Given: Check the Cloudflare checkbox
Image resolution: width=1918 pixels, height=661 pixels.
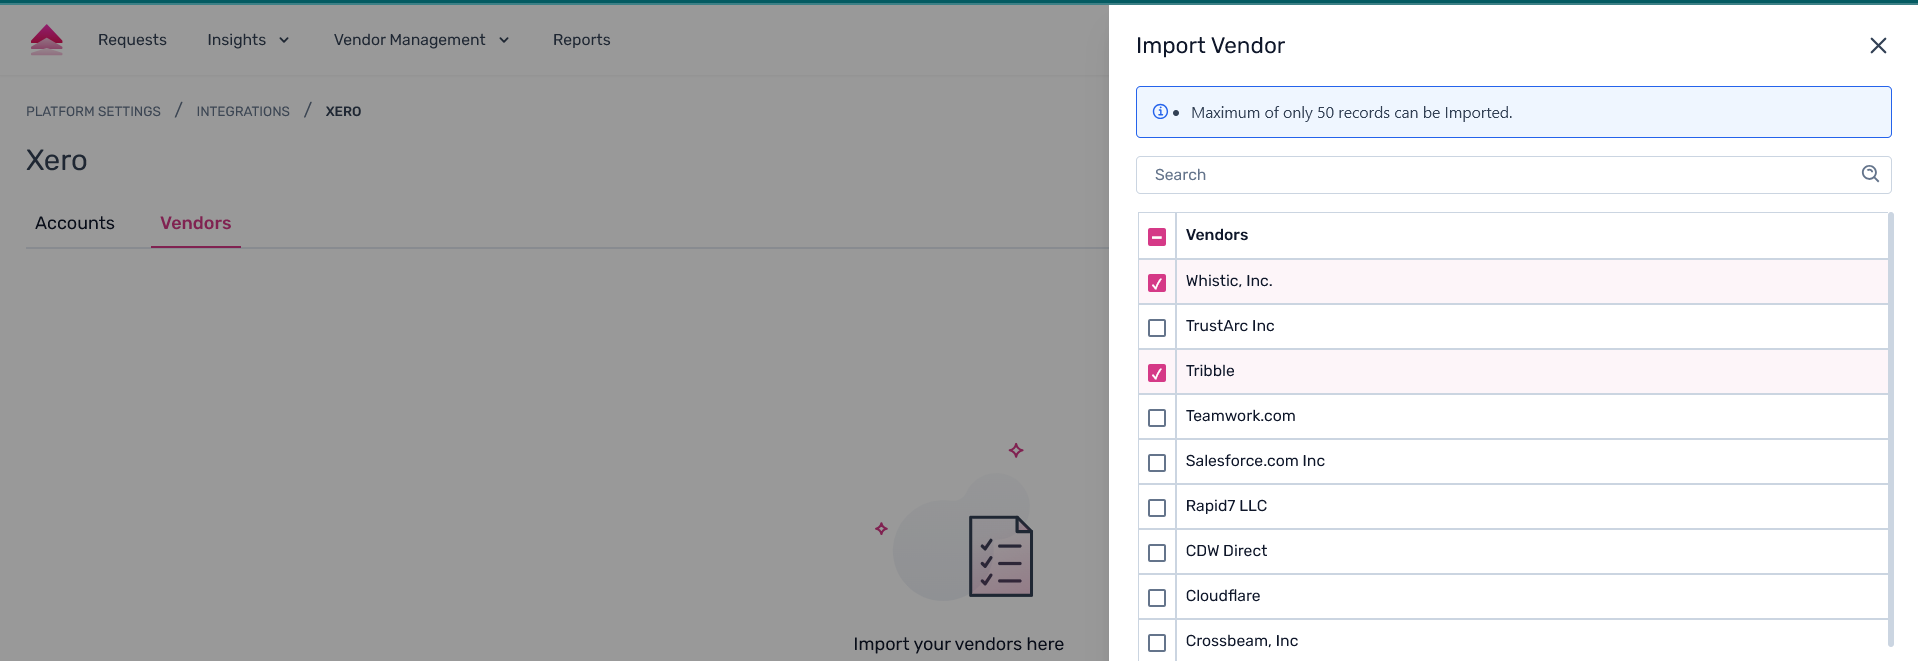Looking at the screenshot, I should pyautogui.click(x=1157, y=598).
